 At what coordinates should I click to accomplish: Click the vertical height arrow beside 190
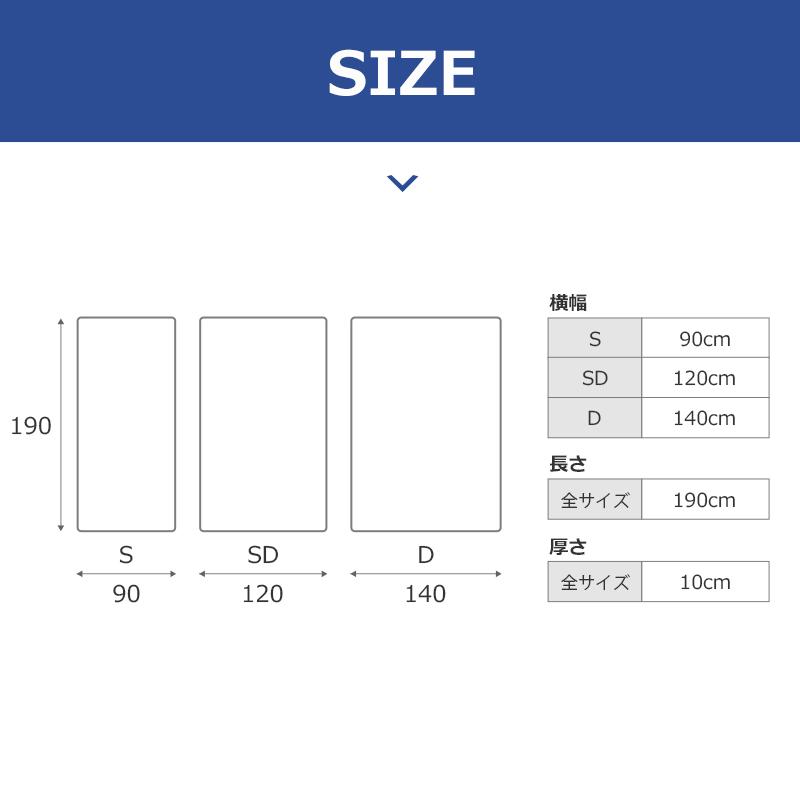point(61,424)
